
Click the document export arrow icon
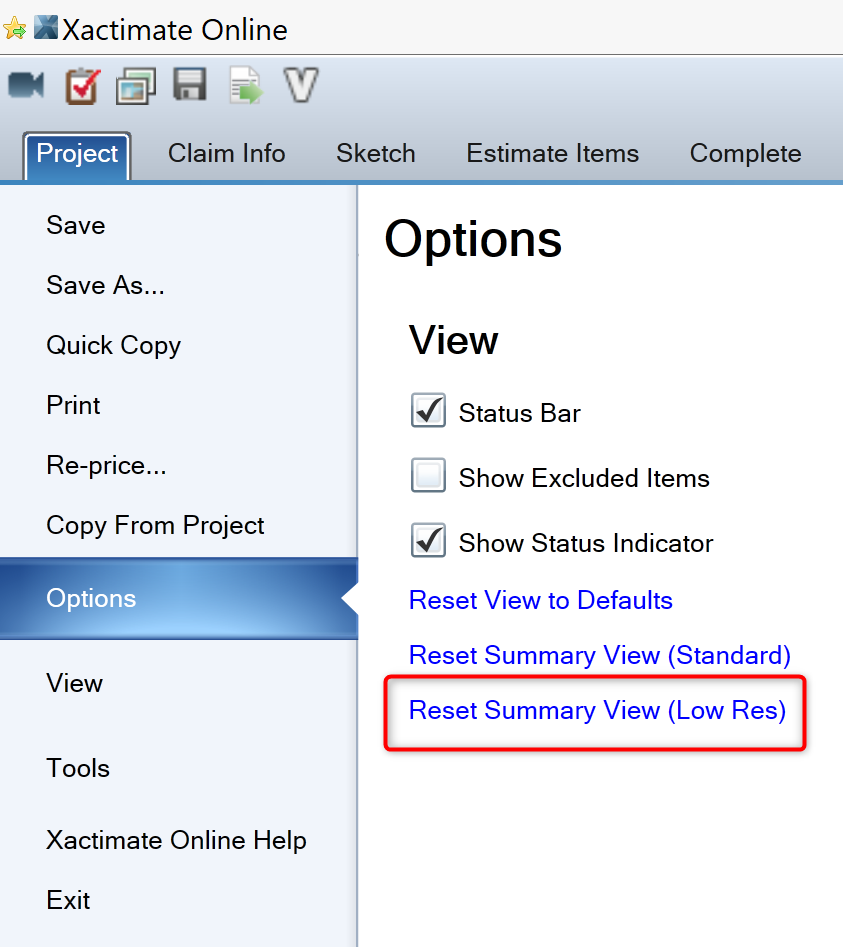pyautogui.click(x=246, y=86)
